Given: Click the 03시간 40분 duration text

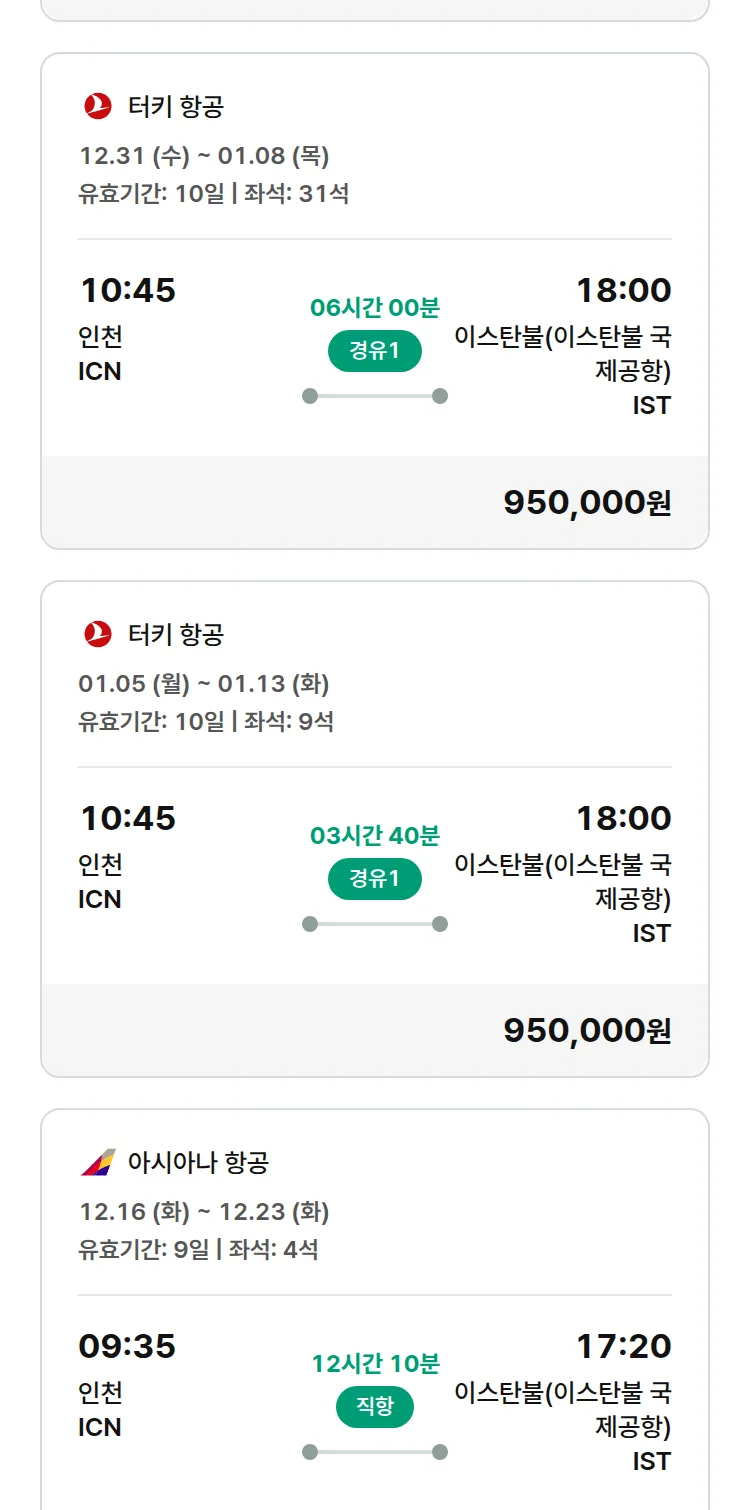Looking at the screenshot, I should tap(375, 836).
